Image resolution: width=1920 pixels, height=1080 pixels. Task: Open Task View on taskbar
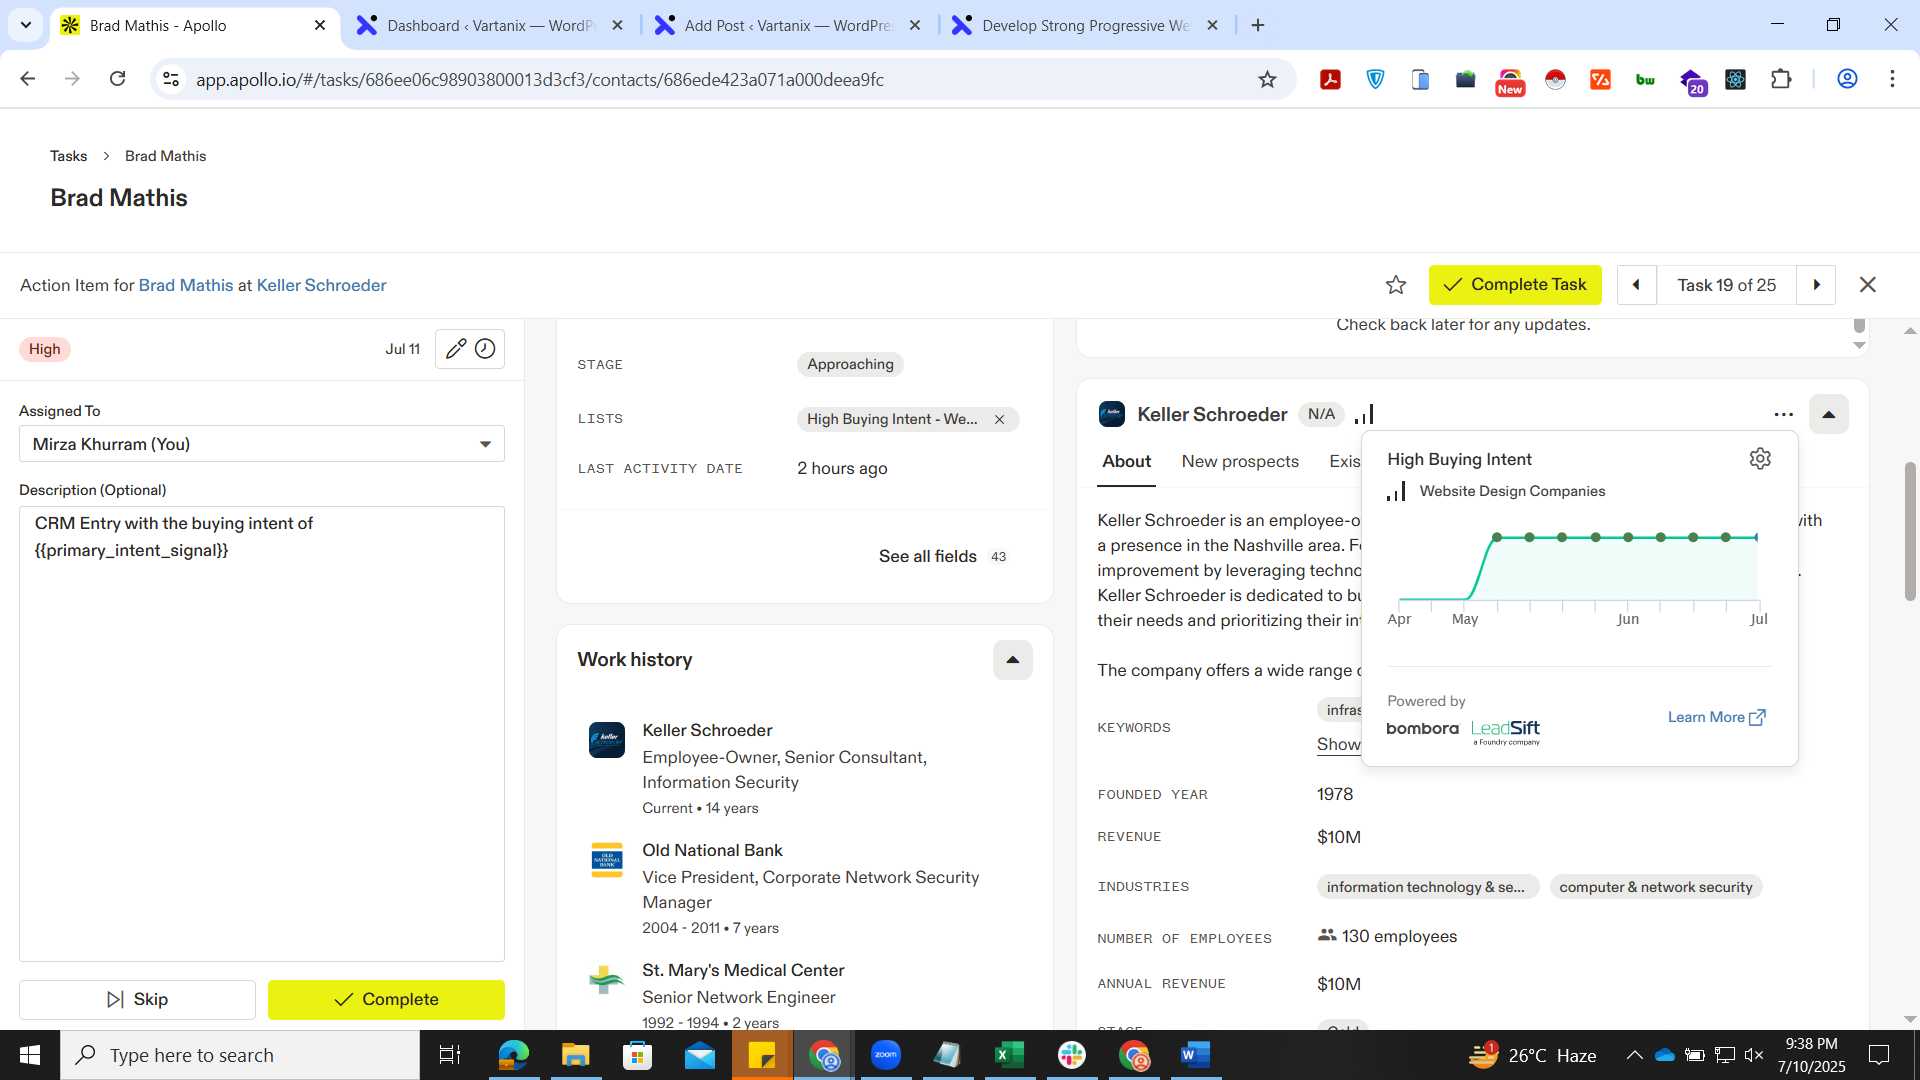(x=450, y=1055)
